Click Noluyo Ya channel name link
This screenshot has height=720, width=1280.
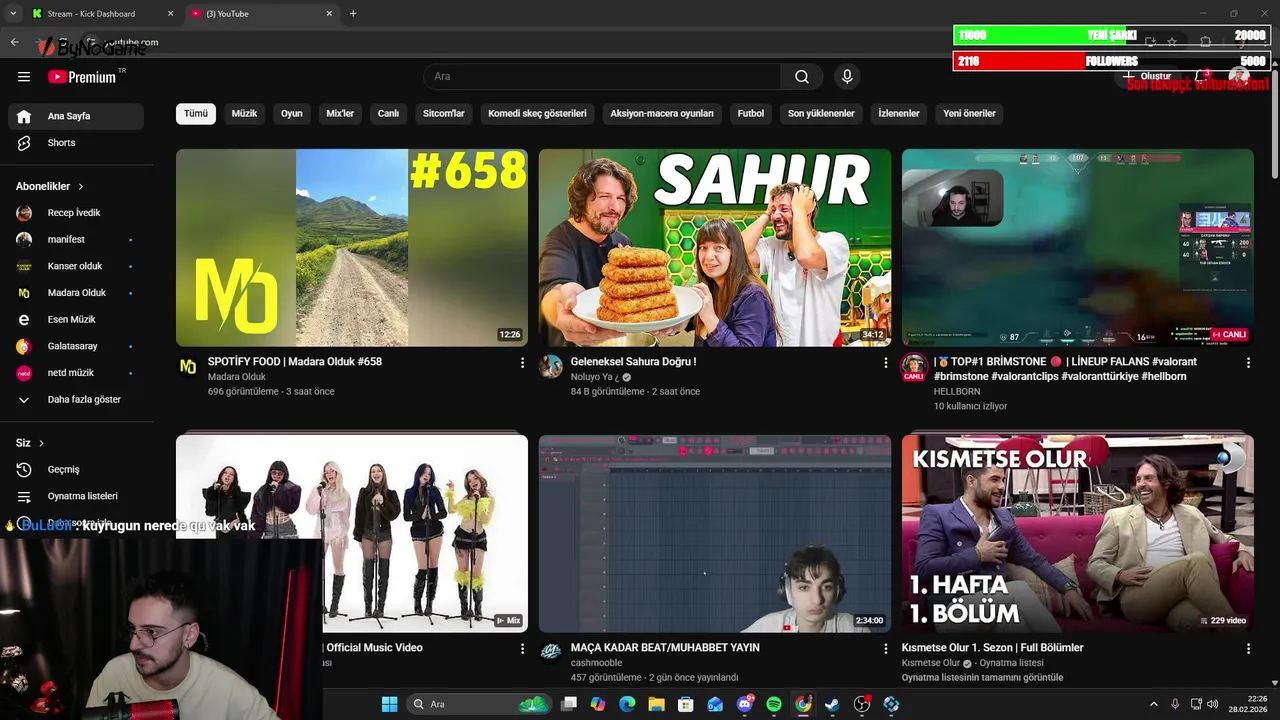coord(595,377)
